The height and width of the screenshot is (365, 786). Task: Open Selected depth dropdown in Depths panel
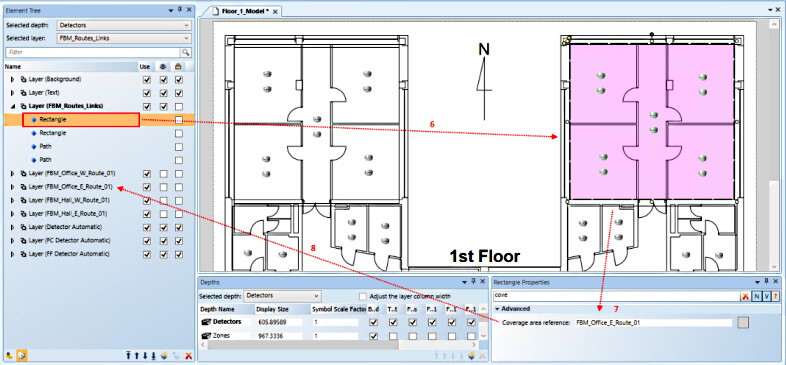282,296
